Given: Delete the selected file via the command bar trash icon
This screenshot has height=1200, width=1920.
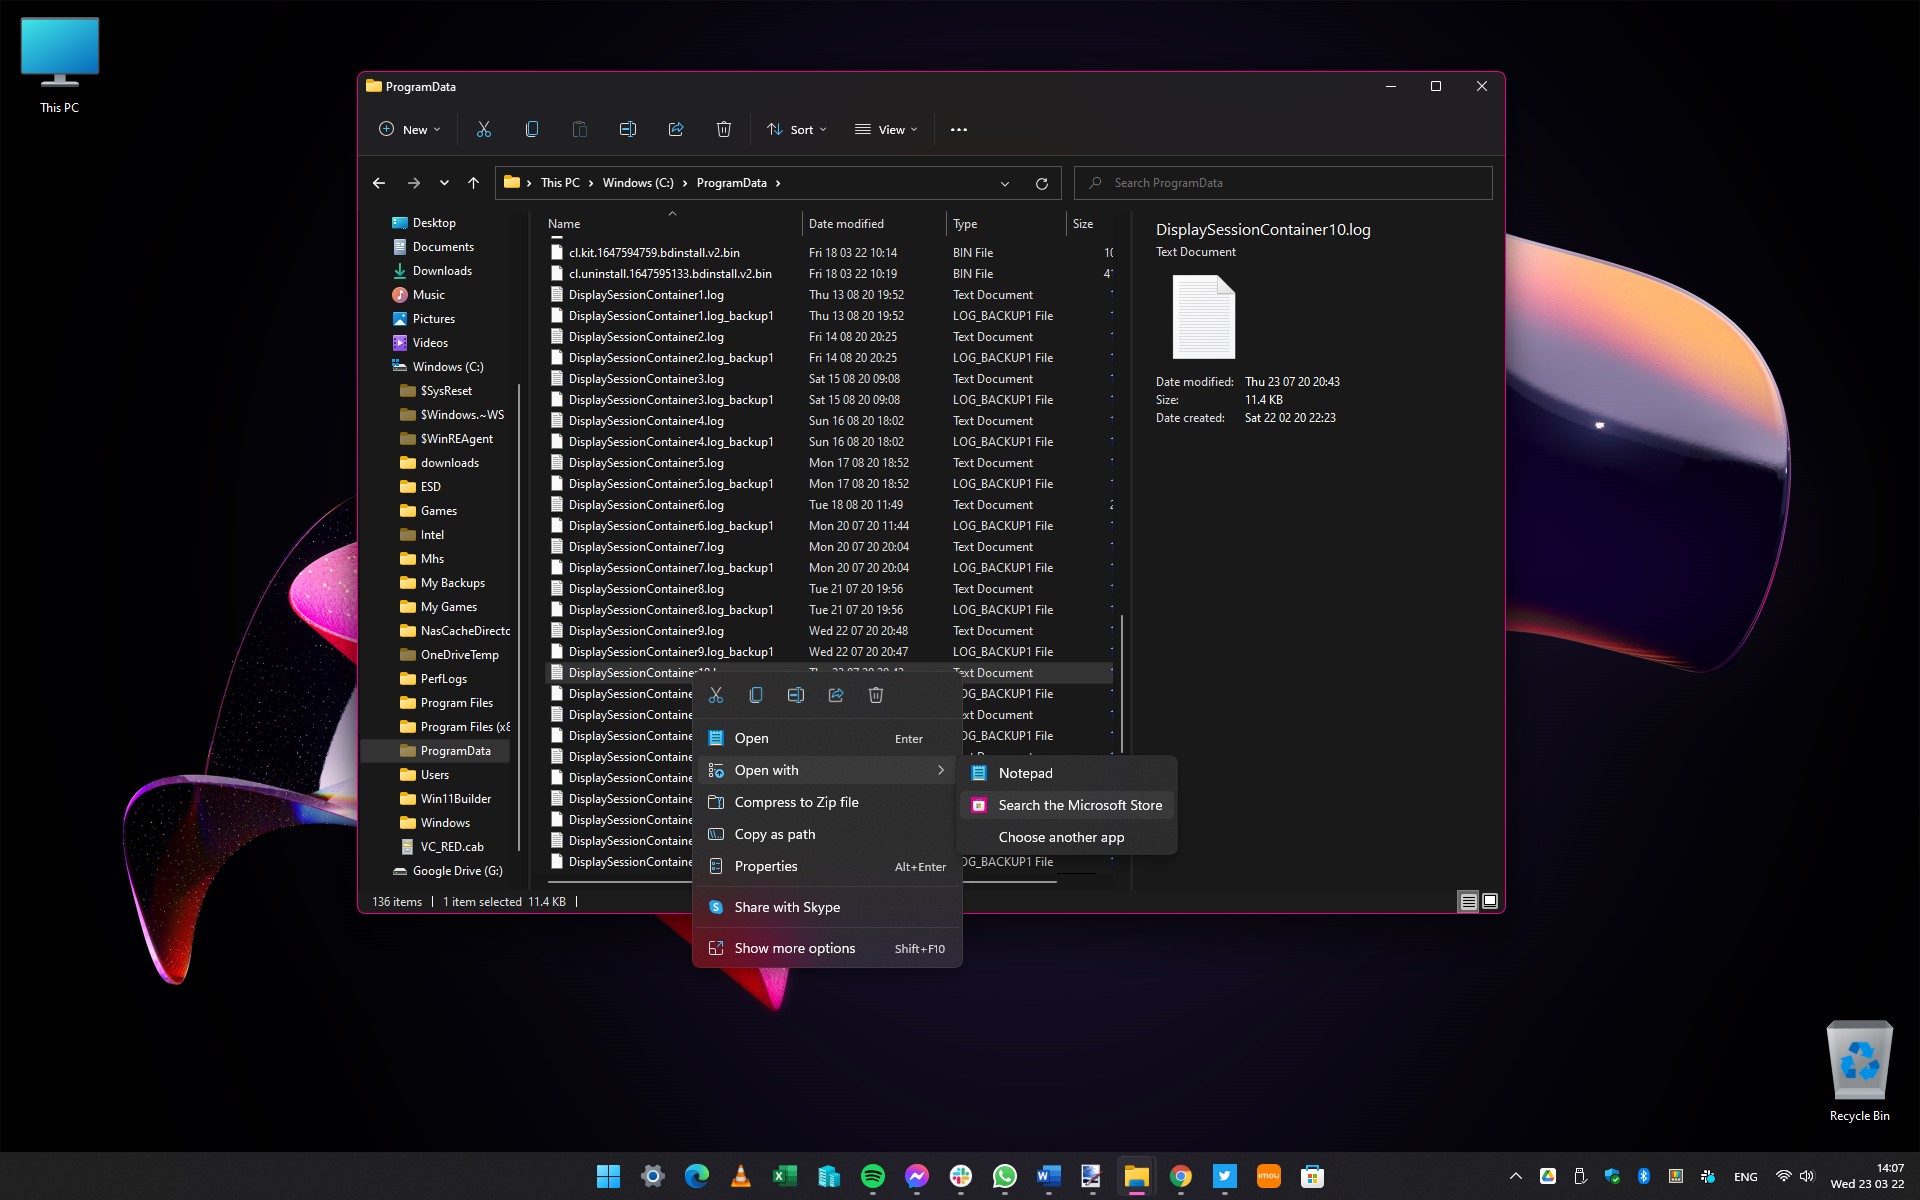Looking at the screenshot, I should click(724, 129).
